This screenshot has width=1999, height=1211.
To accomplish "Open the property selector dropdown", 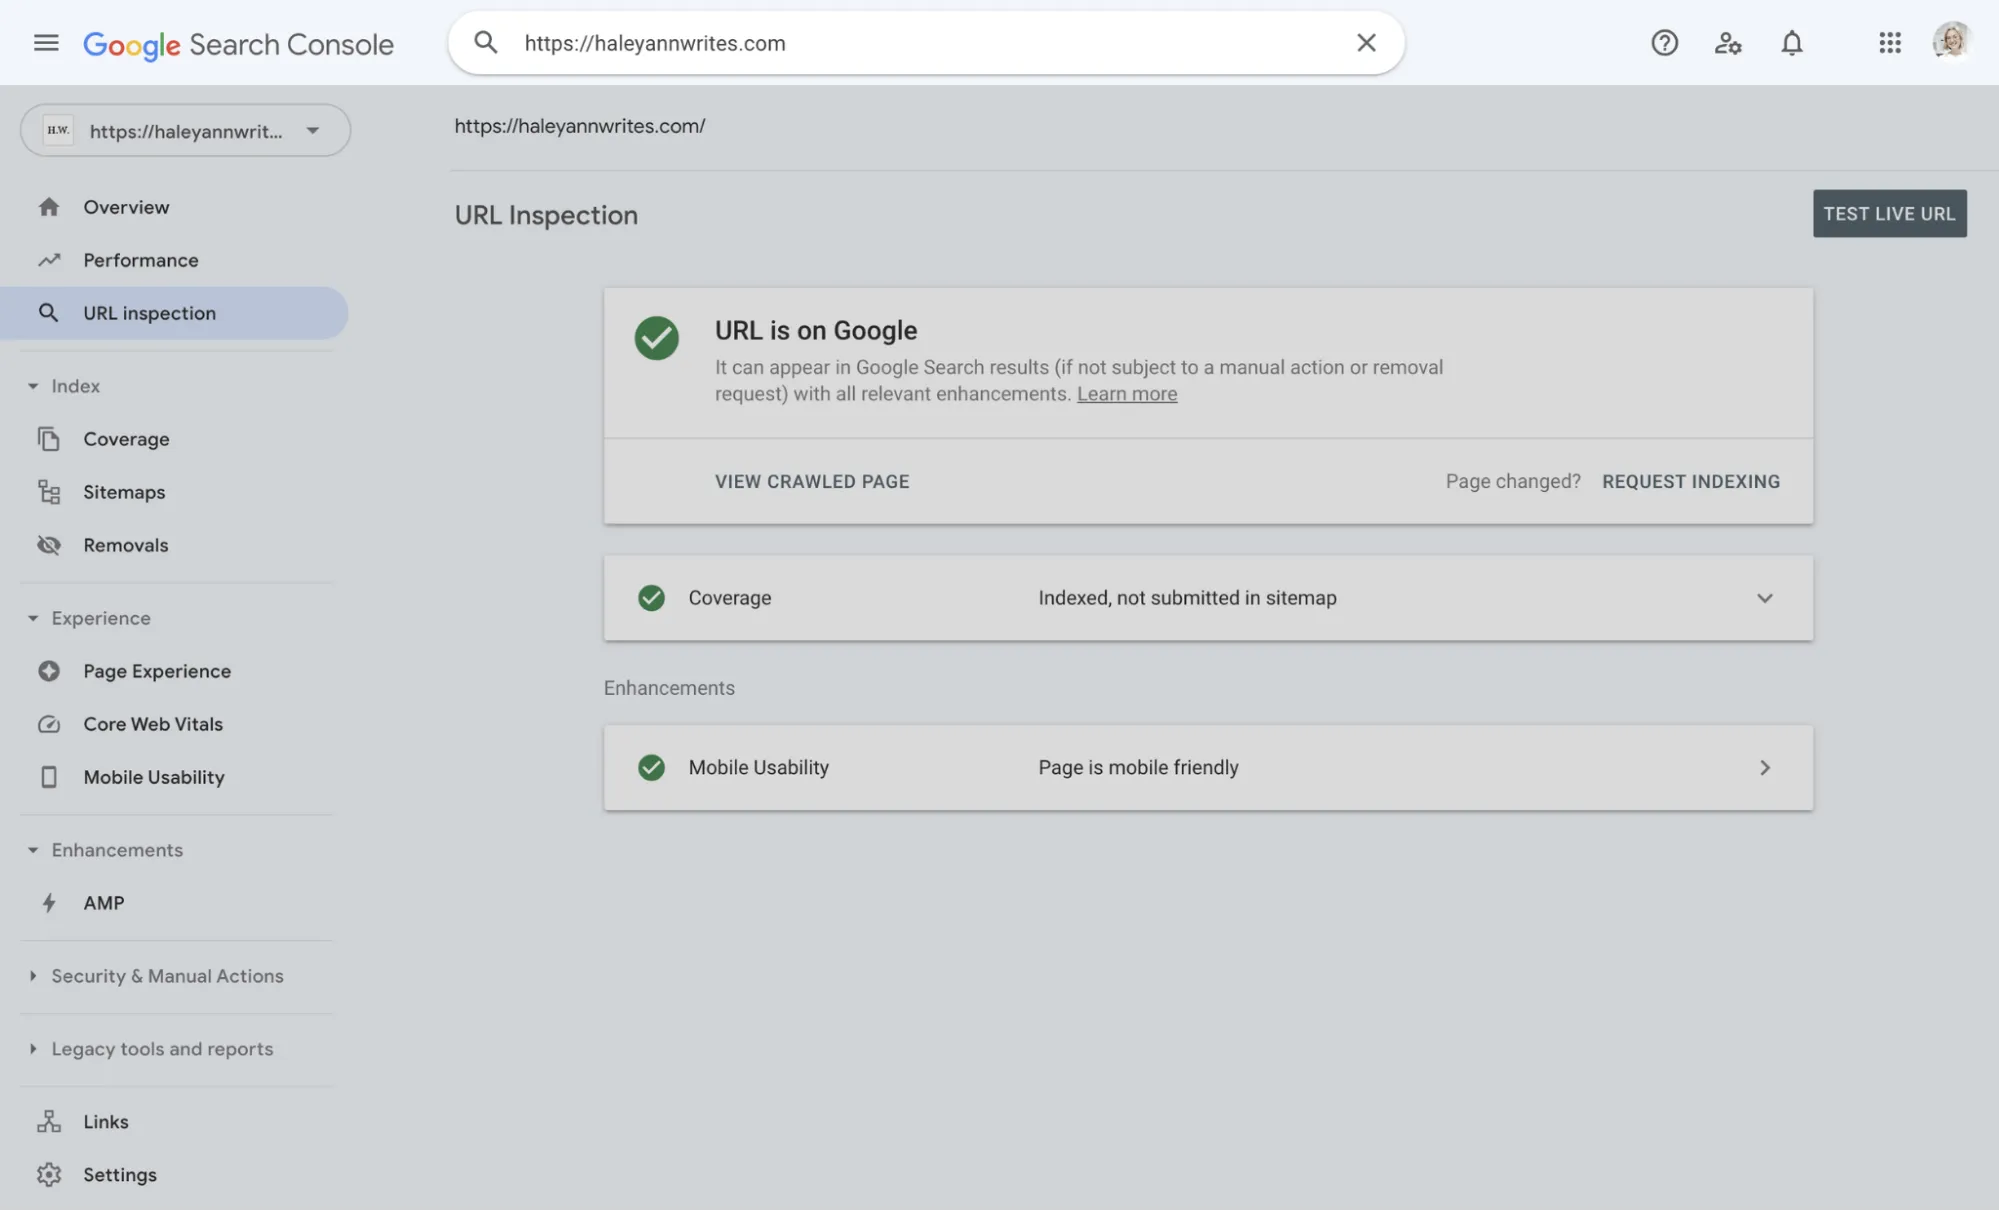I will click(x=312, y=131).
